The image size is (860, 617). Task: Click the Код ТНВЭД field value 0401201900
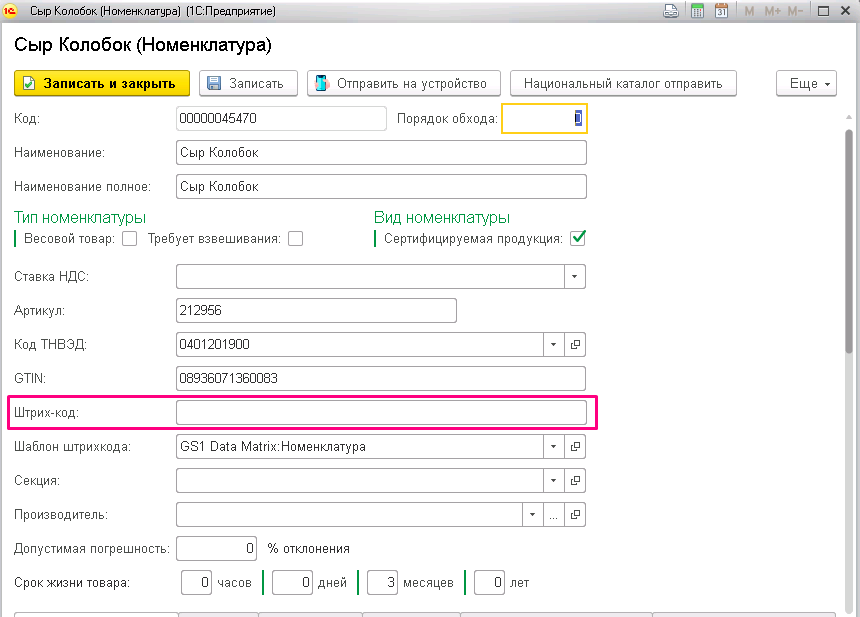pos(360,344)
